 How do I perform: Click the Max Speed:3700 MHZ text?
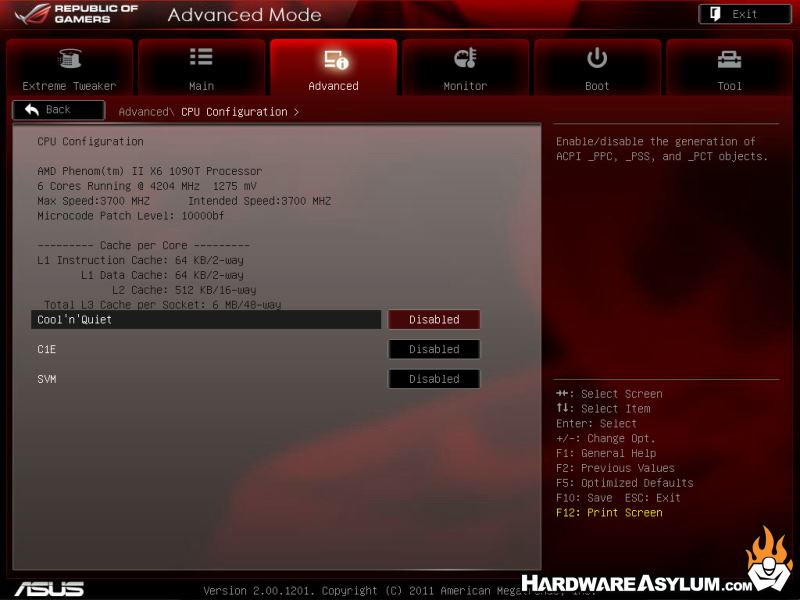(x=93, y=201)
